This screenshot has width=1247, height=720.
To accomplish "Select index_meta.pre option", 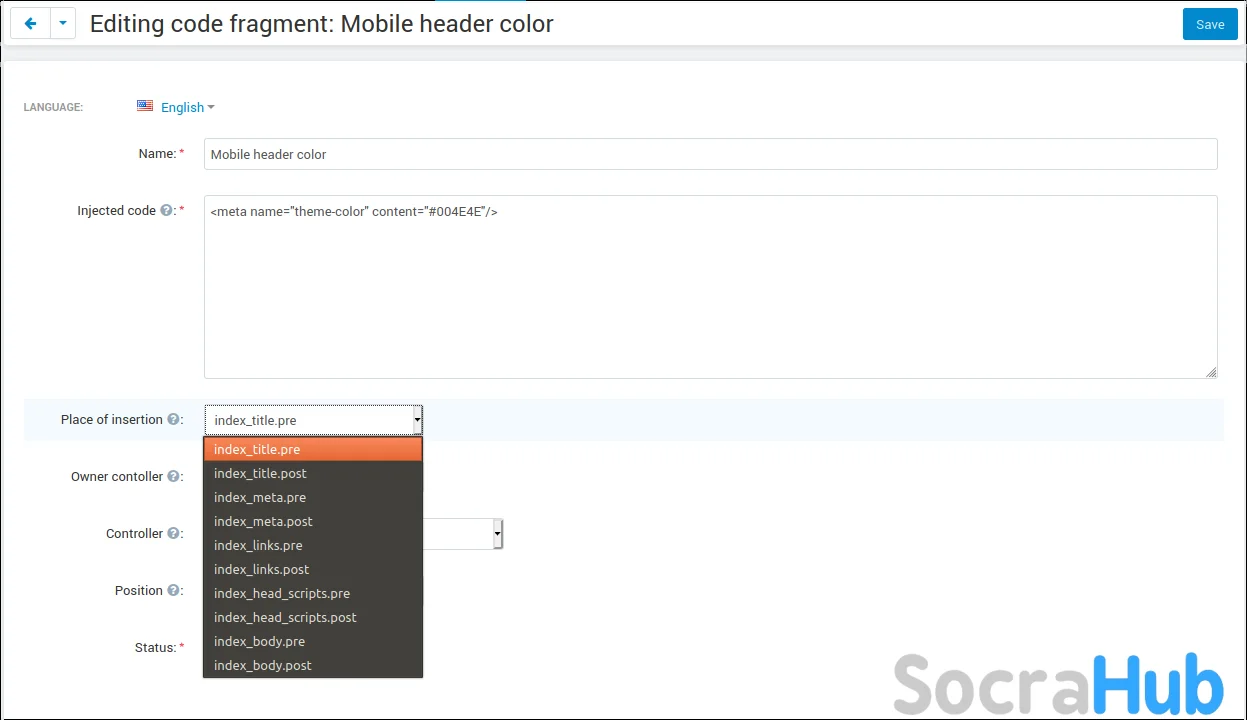I will pos(260,497).
